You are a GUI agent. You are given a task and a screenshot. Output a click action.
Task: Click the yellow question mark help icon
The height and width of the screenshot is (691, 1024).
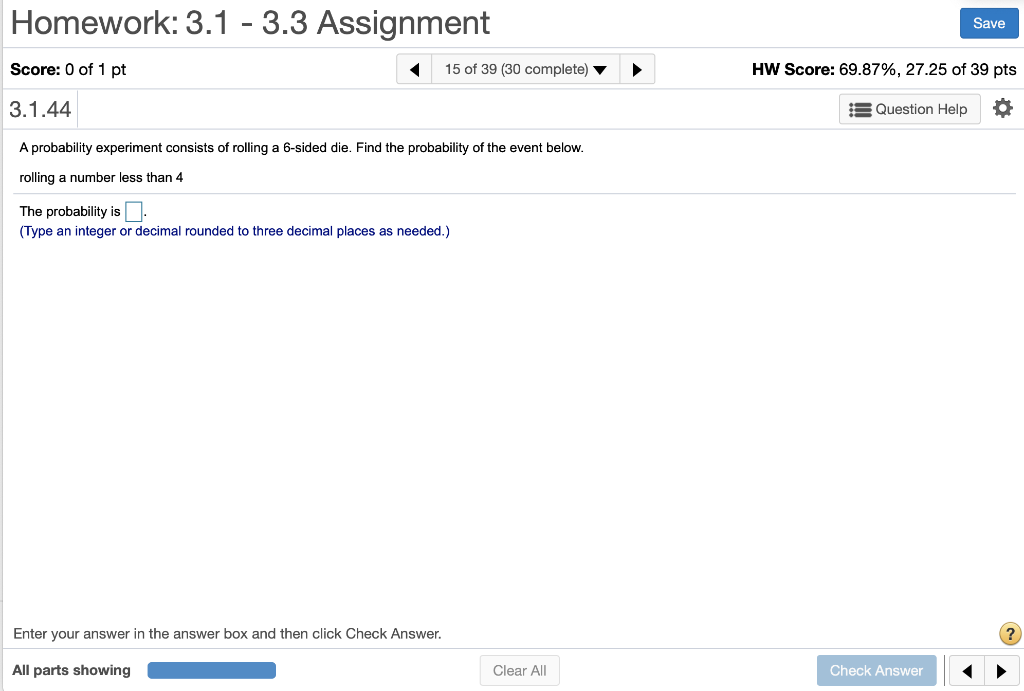click(x=1009, y=633)
